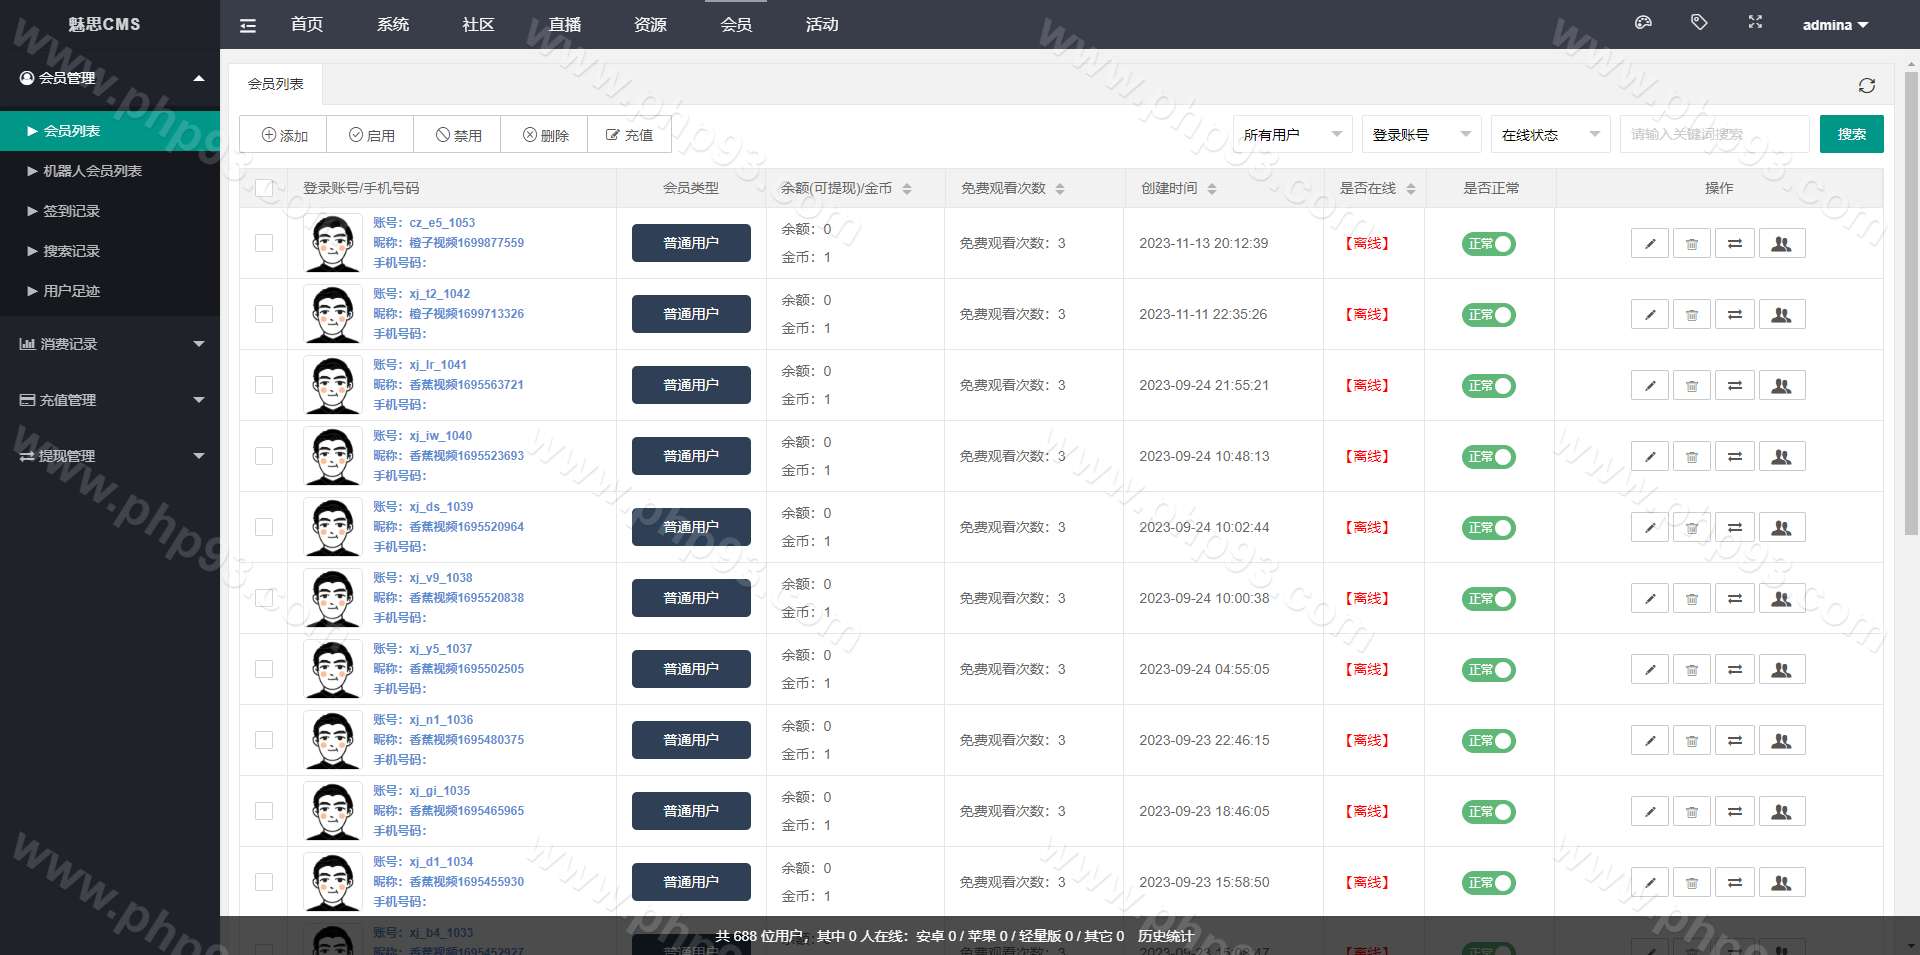The image size is (1920, 955).
Task: Open the 在线状态 dropdown
Action: (1550, 134)
